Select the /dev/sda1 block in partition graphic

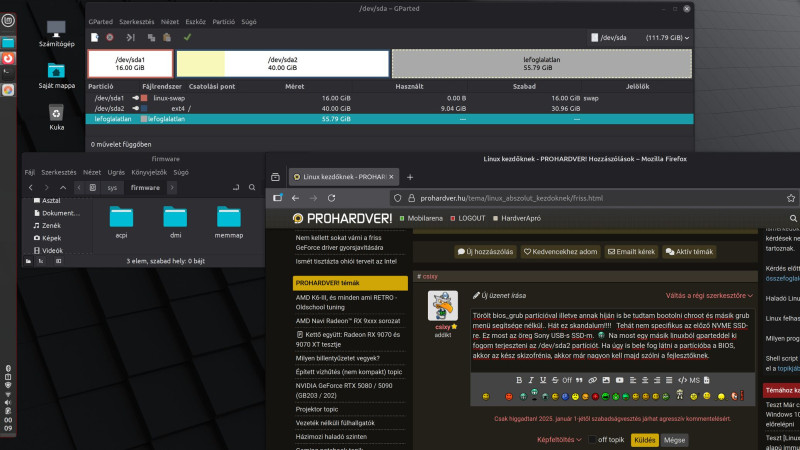[130, 64]
